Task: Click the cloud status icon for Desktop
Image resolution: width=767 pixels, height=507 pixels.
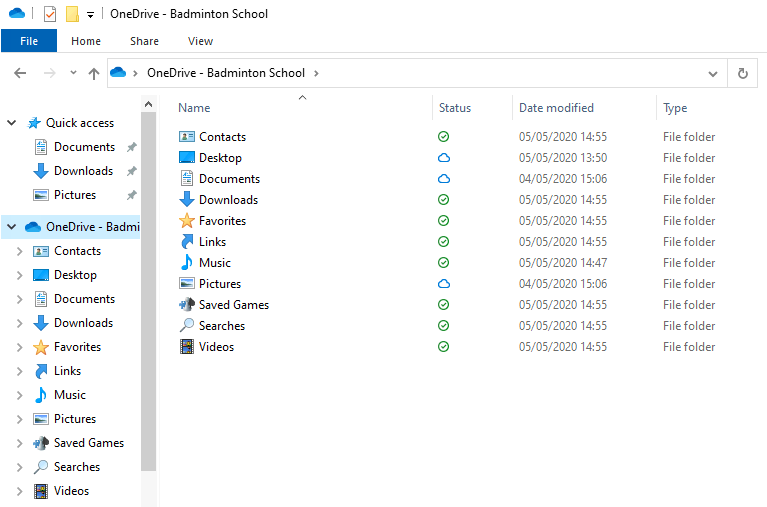Action: (x=443, y=158)
